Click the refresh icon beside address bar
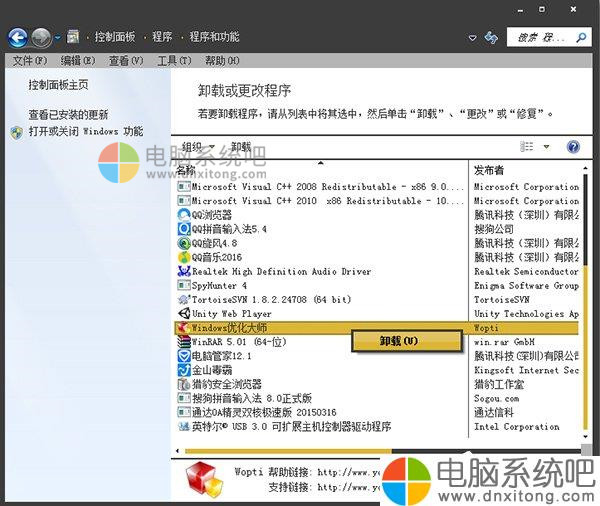600x506 pixels. click(x=491, y=38)
